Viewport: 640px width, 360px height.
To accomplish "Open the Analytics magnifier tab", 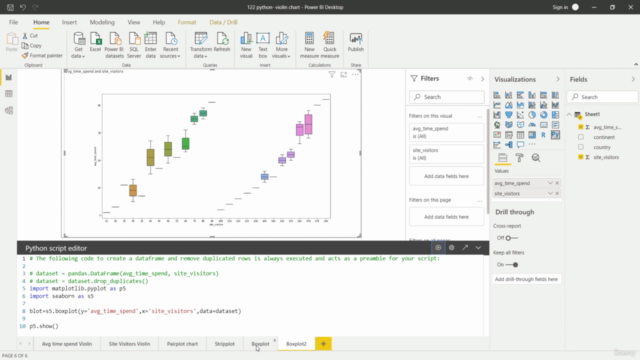I will (x=536, y=158).
